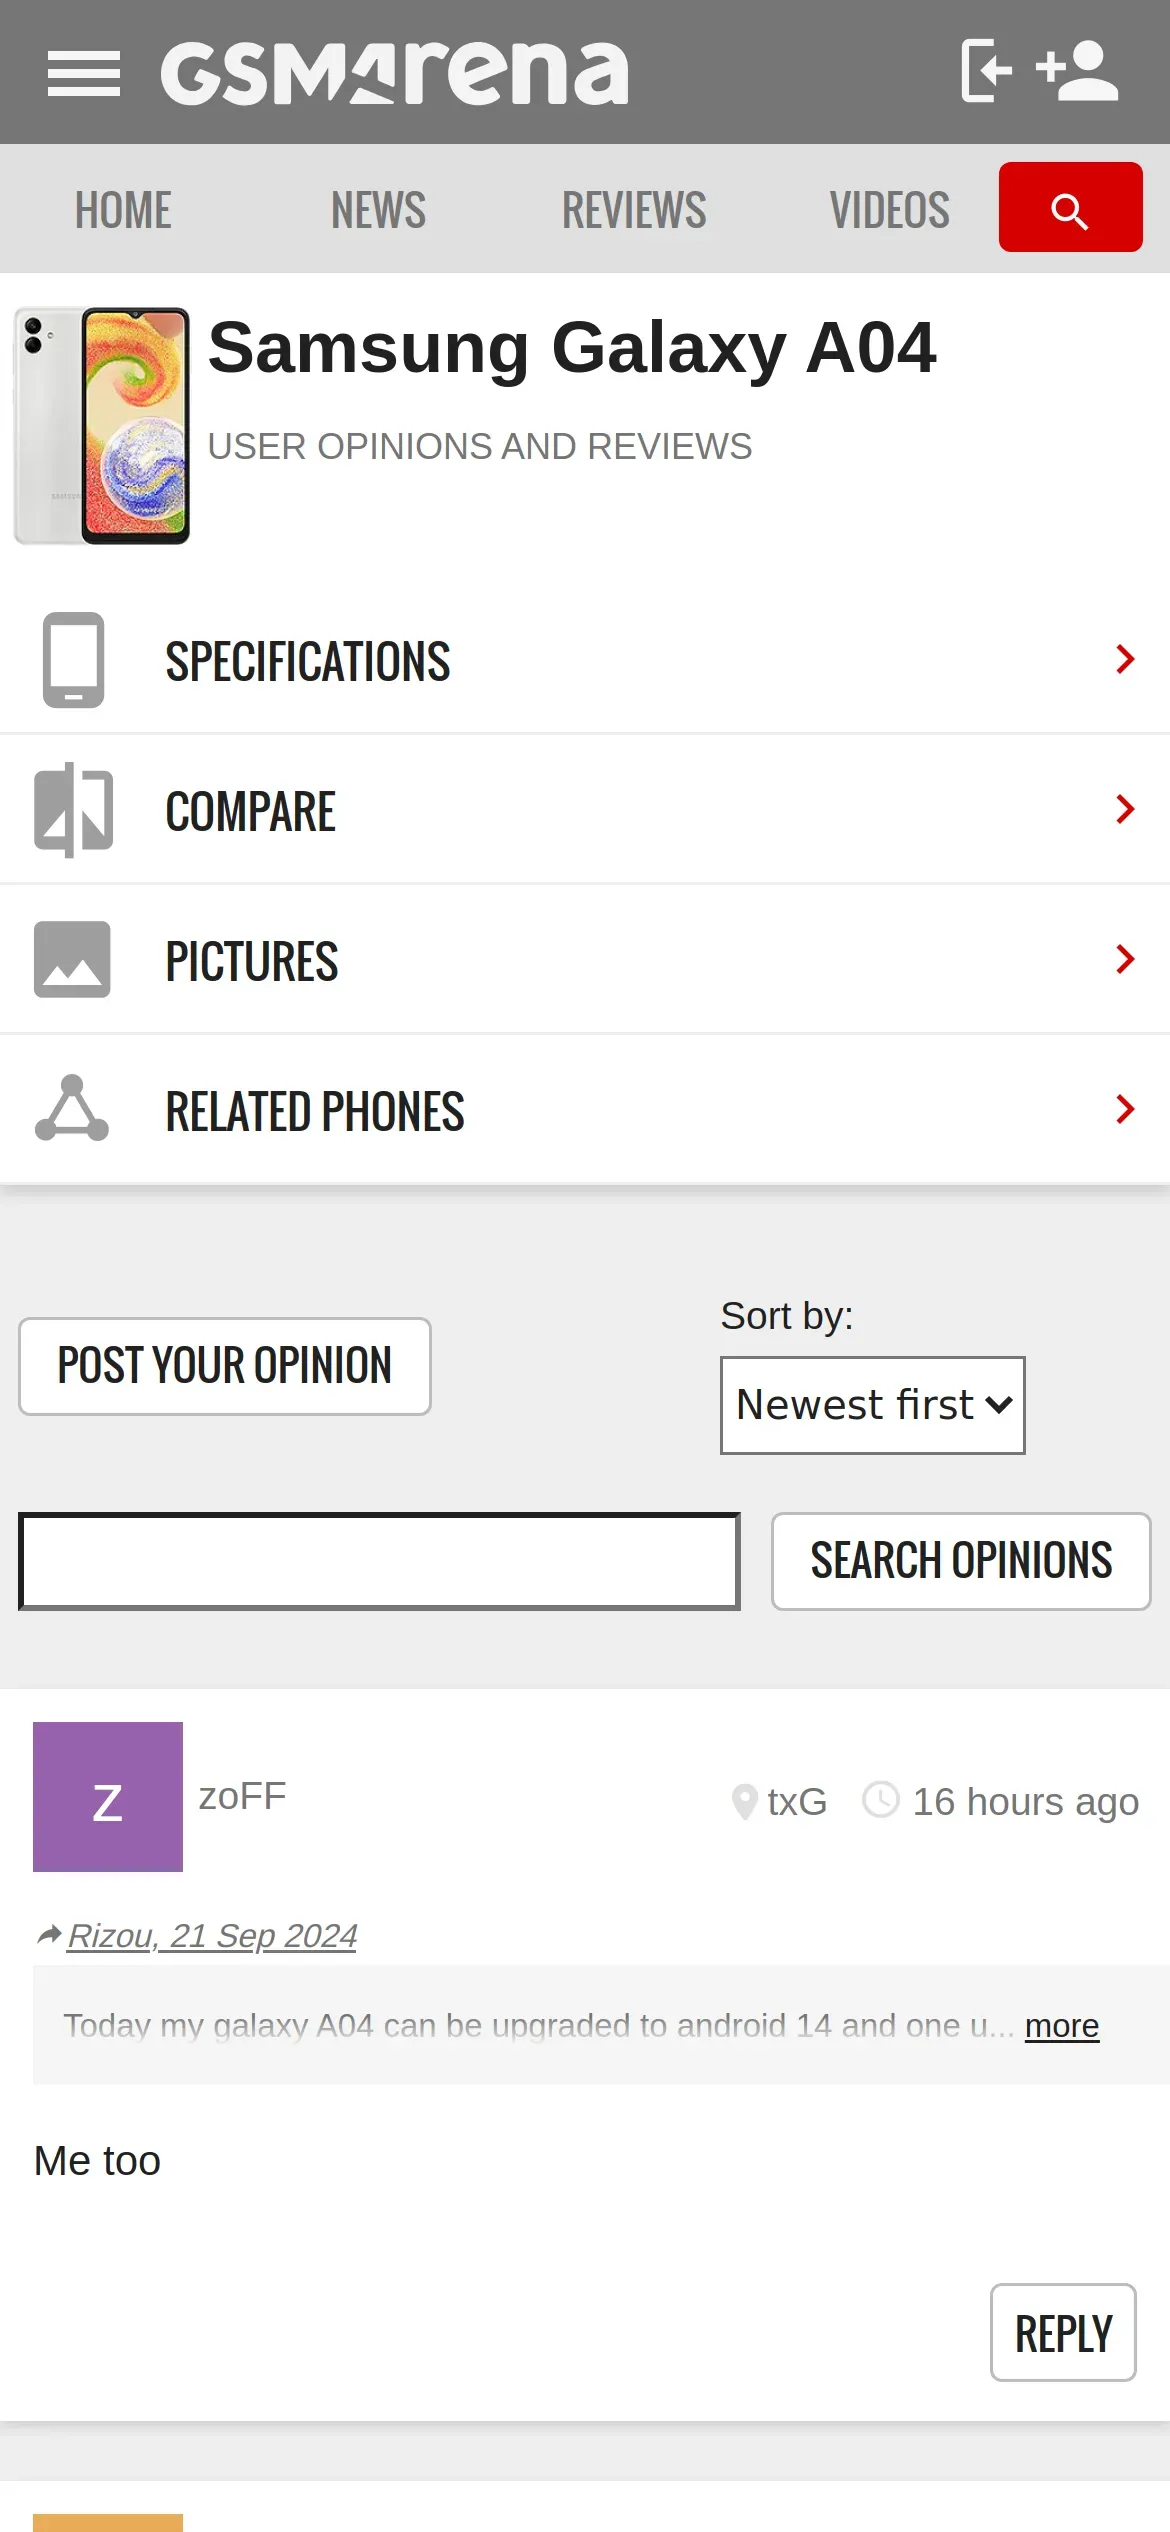Click the GSMArena logo
This screenshot has height=2532, width=1170.
pos(394,73)
